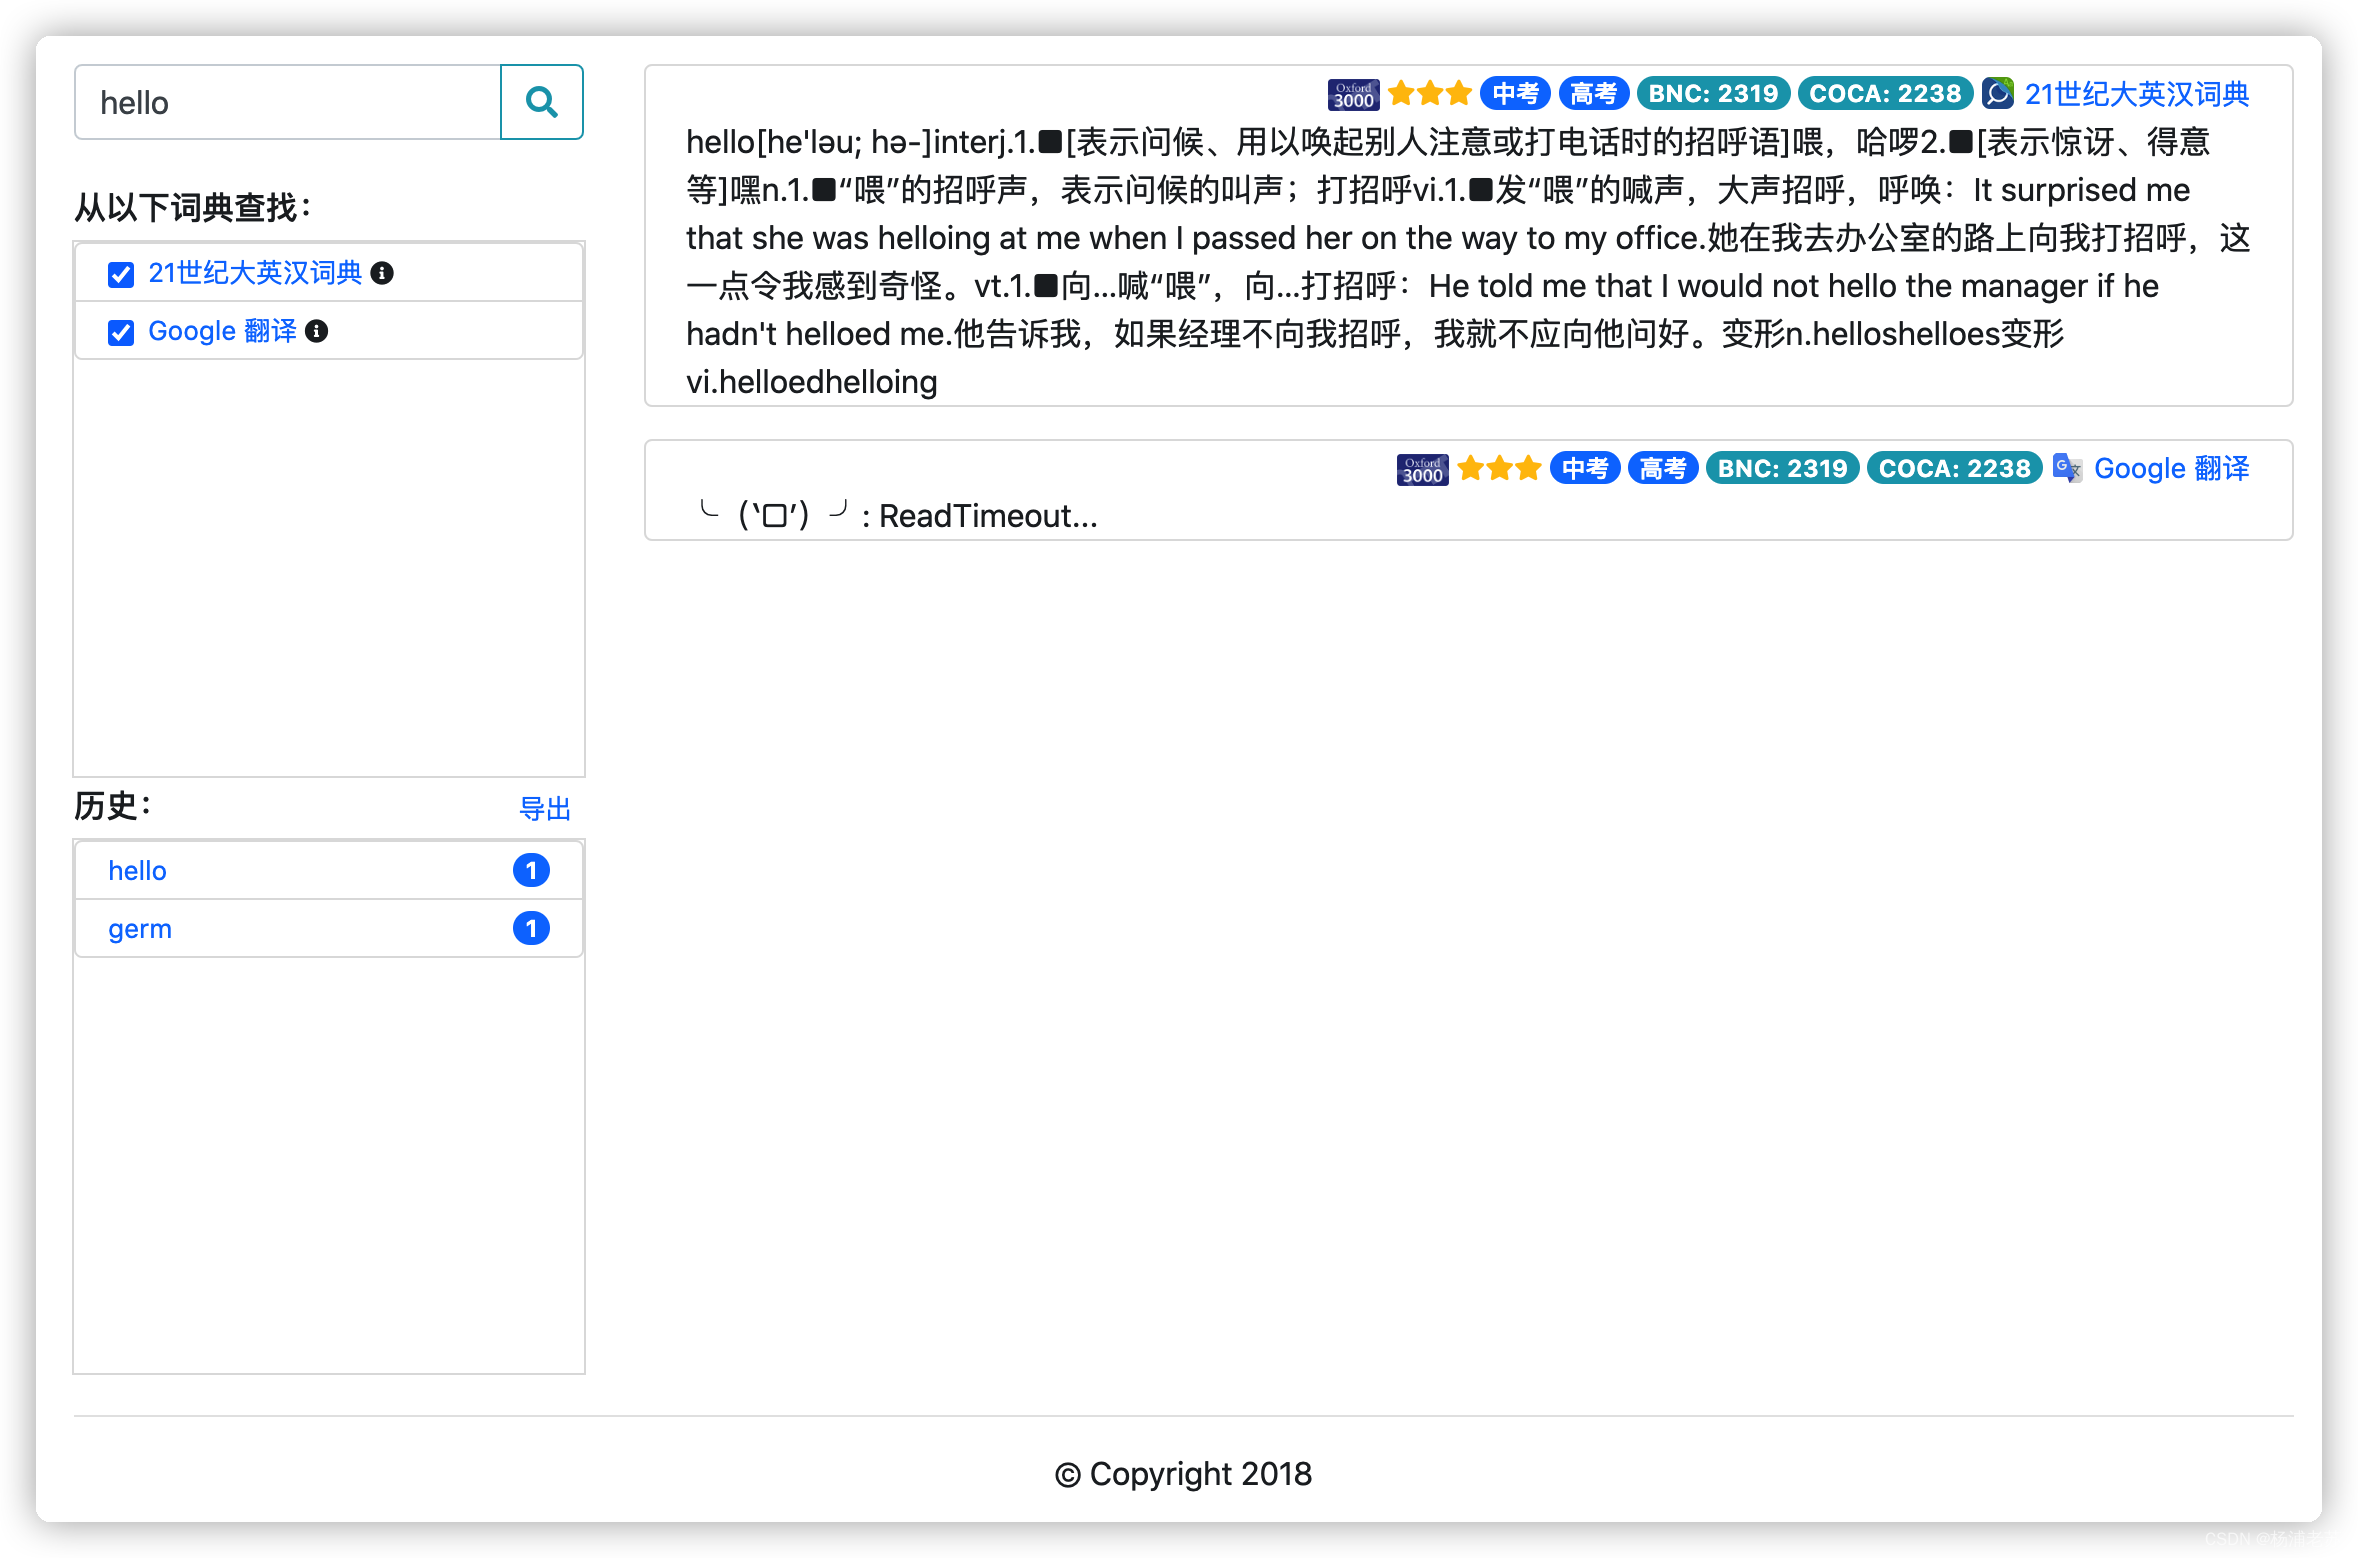Uncheck the 21世纪大英汉词典 checkbox

tap(121, 274)
